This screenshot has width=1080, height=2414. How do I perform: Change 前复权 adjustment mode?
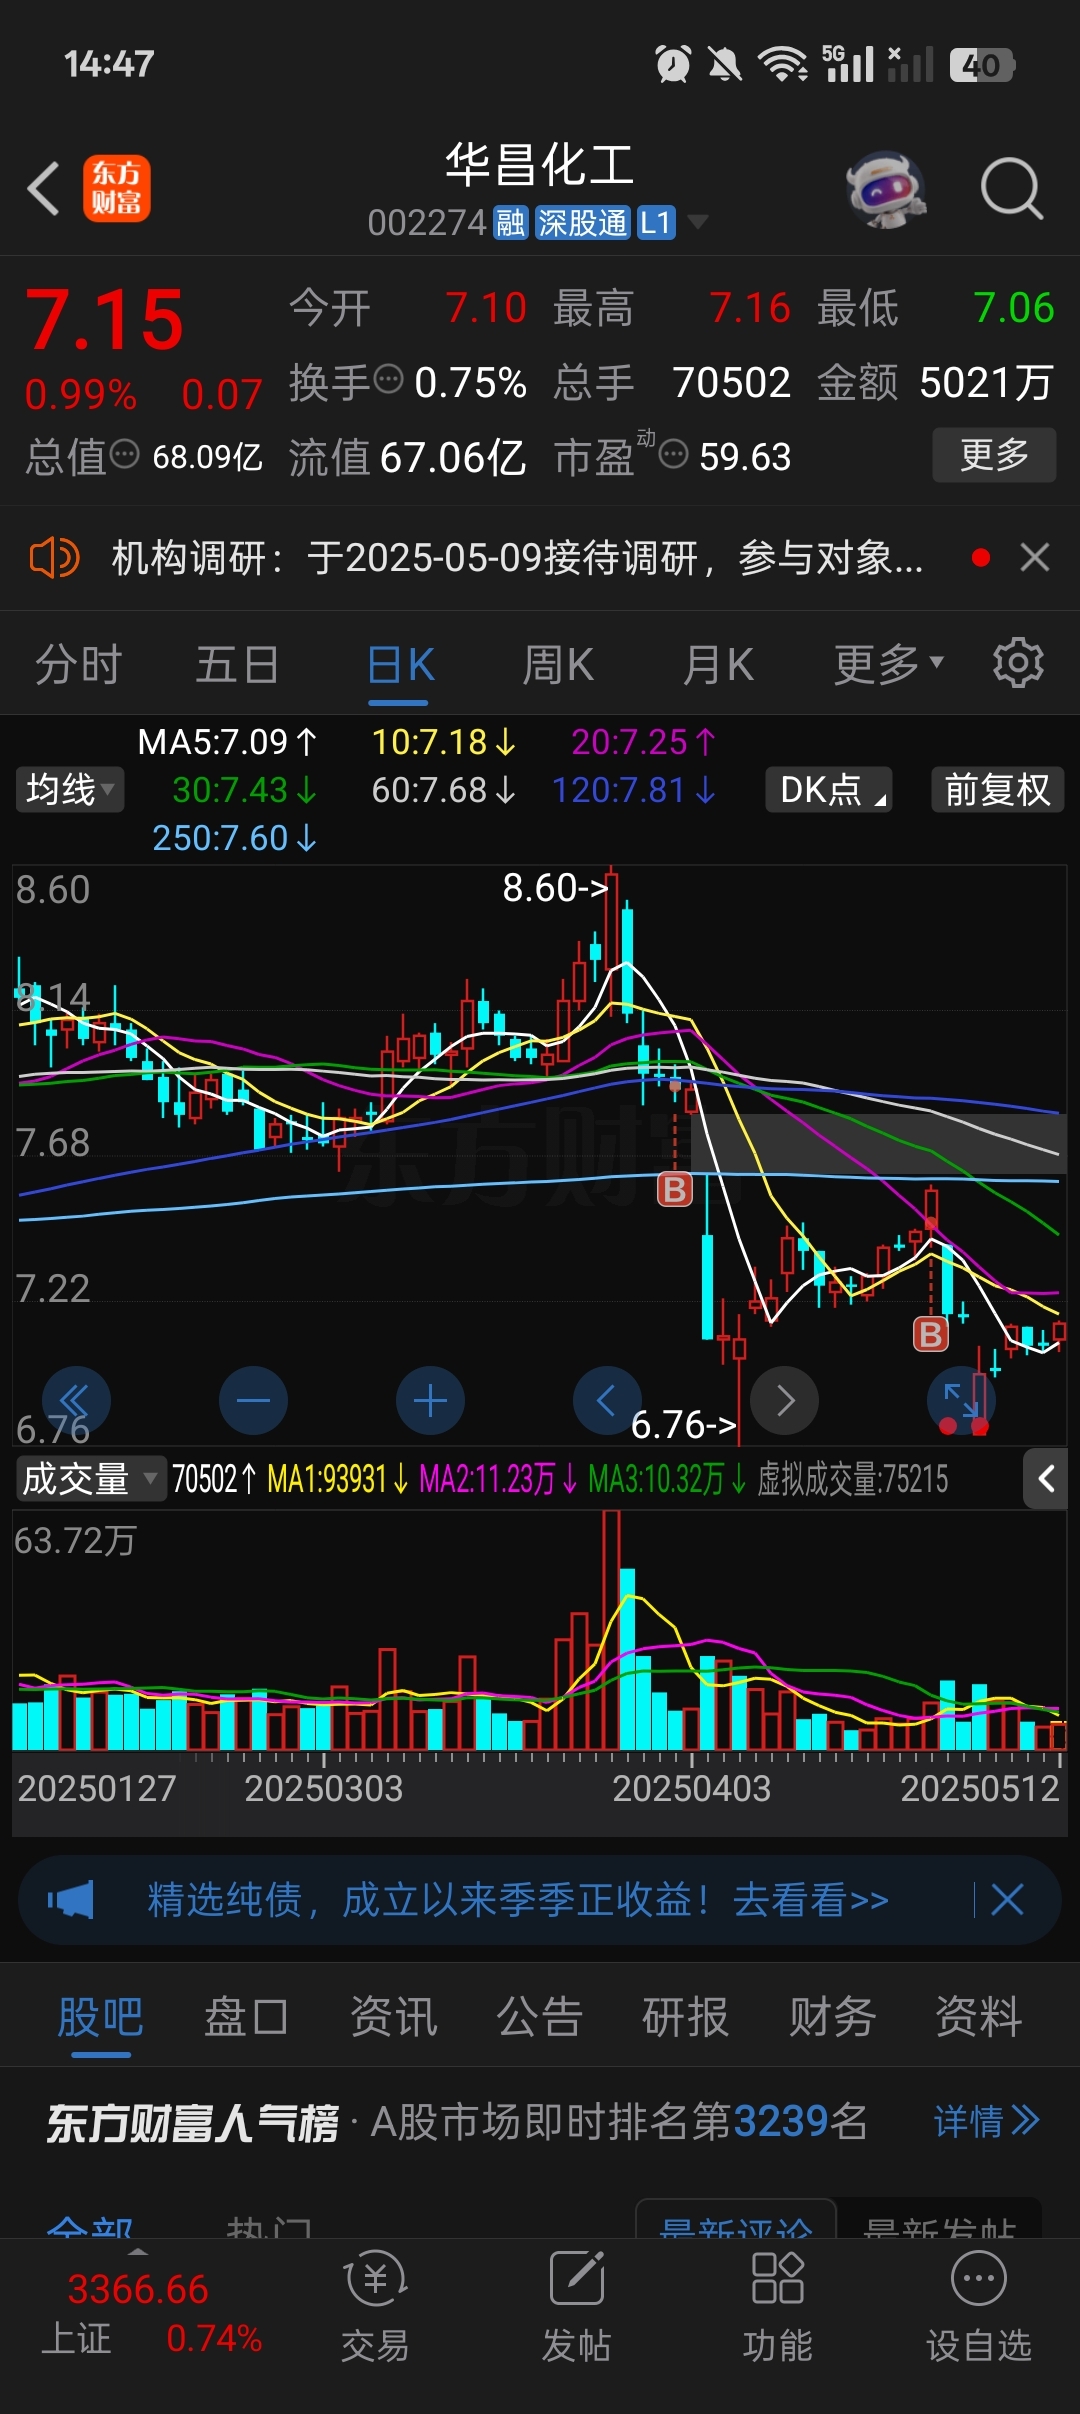tap(997, 790)
